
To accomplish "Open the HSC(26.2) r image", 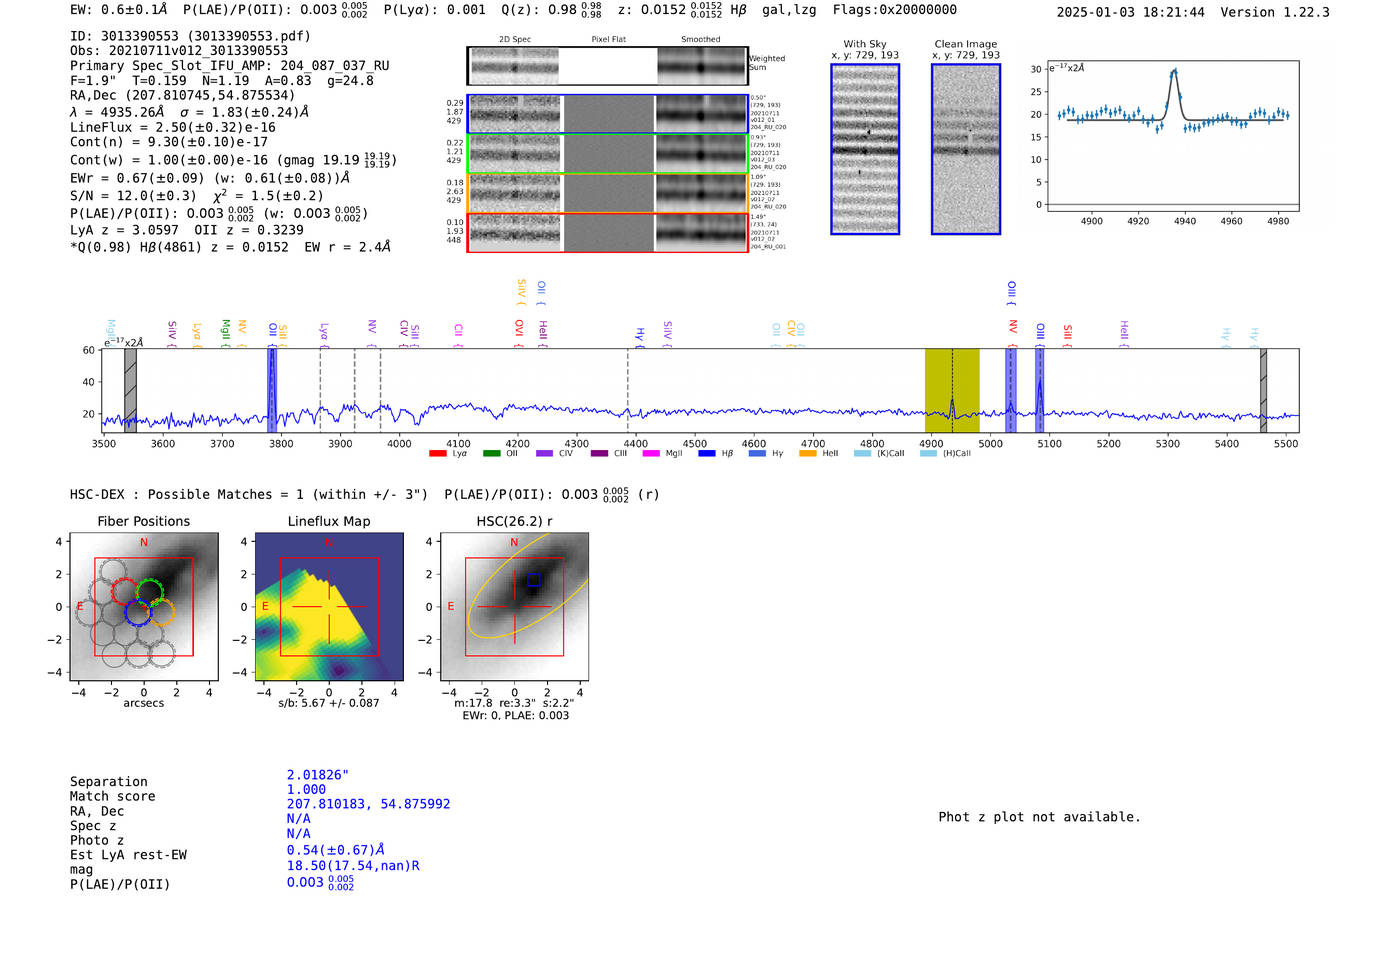I will click(514, 606).
